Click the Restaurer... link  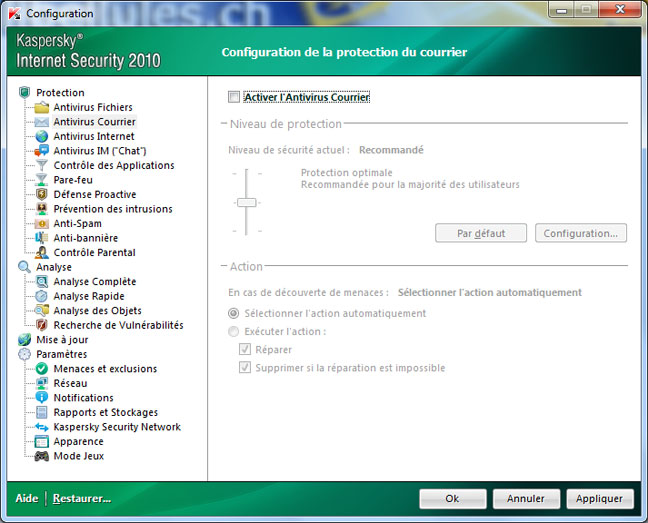(82, 499)
